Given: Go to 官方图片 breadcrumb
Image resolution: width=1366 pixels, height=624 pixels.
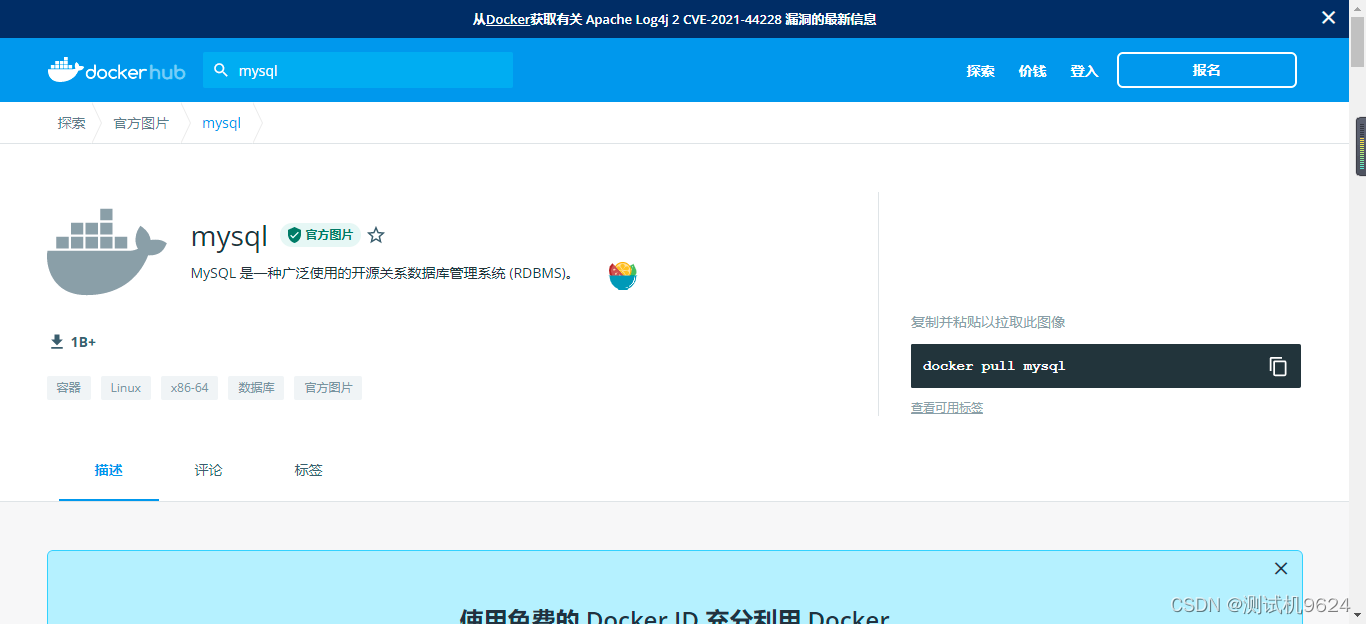Looking at the screenshot, I should point(141,123).
